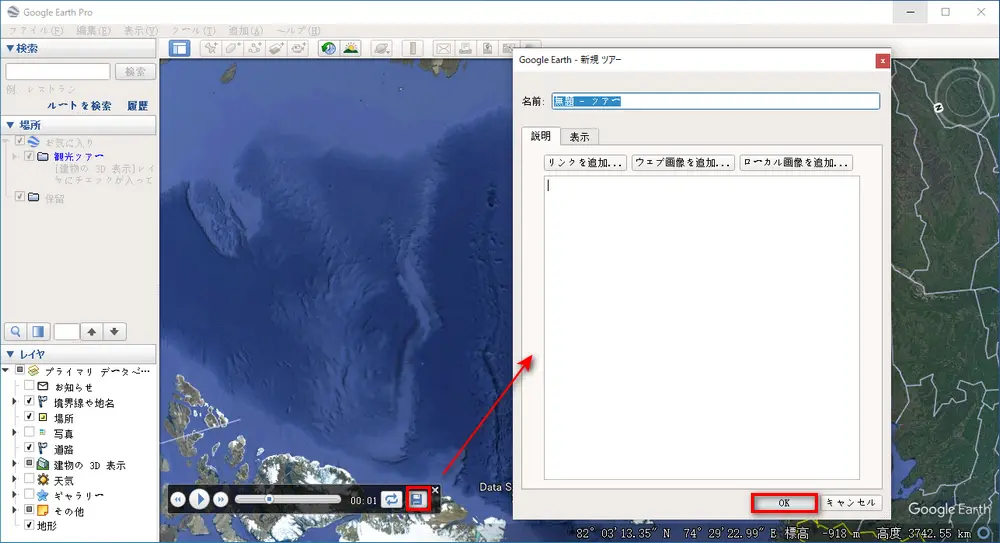1000x543 pixels.
Task: Click the magnifier search icon in places panel
Action: pyautogui.click(x=16, y=331)
